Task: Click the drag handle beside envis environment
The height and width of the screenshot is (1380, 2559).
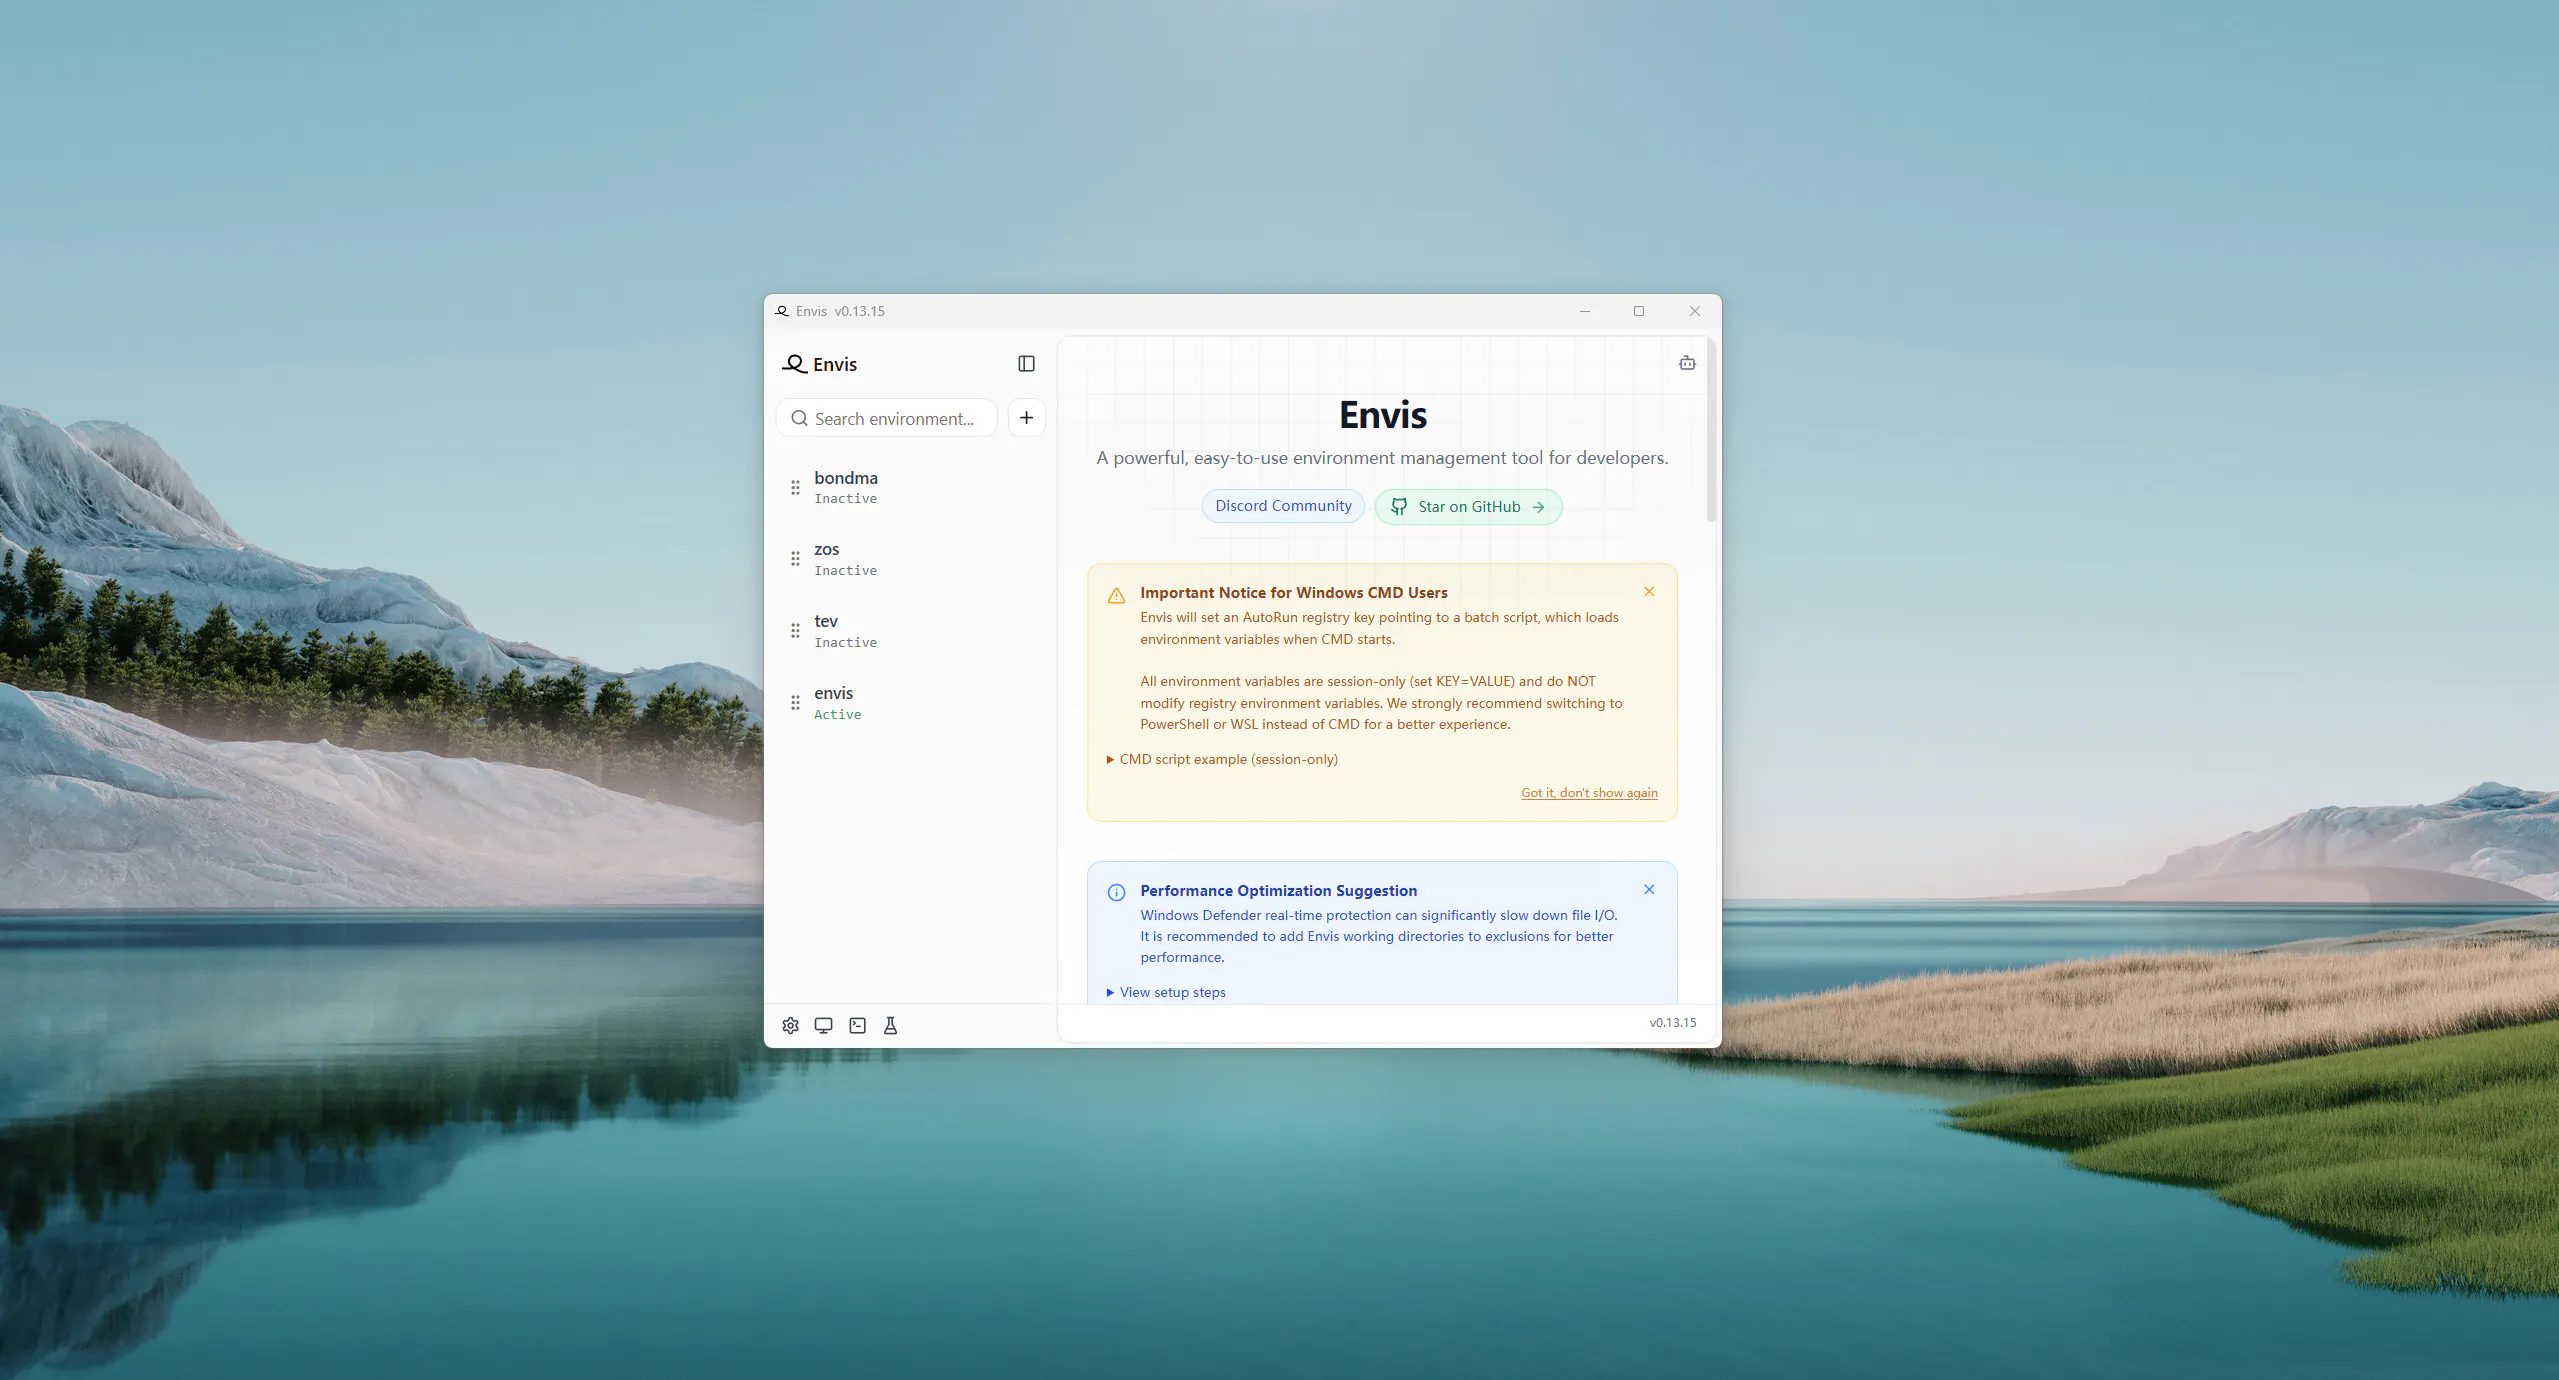Action: point(795,703)
